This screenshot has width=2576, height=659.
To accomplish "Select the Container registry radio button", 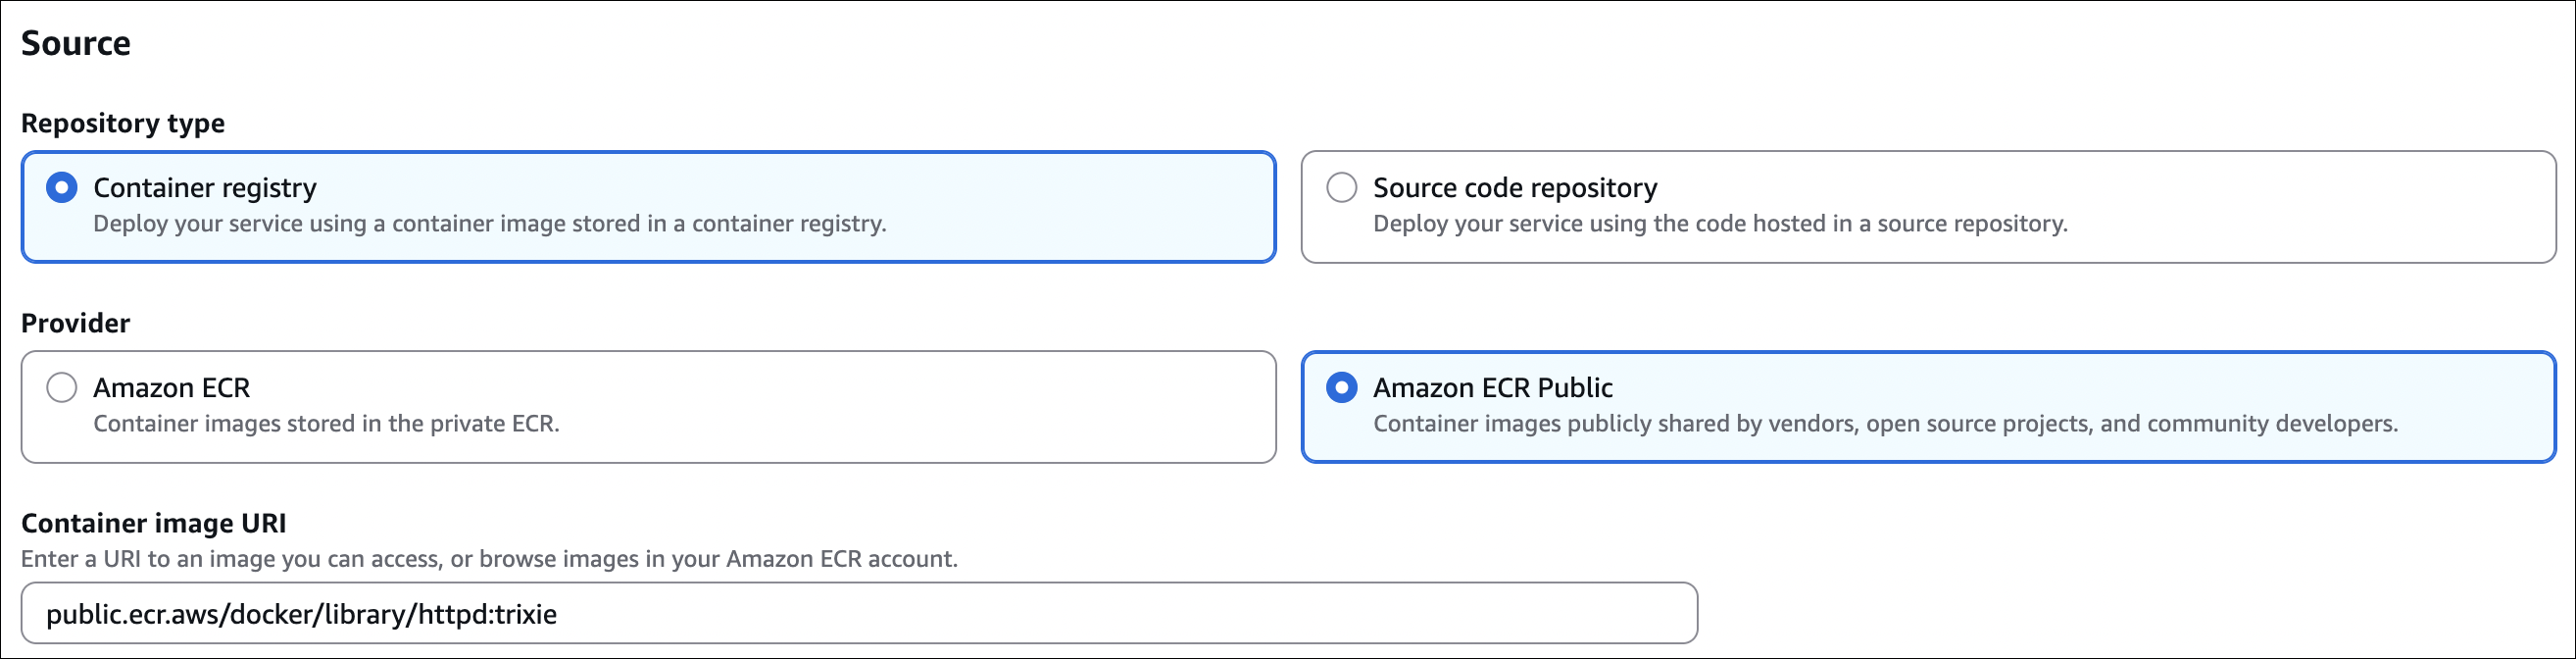I will (62, 187).
